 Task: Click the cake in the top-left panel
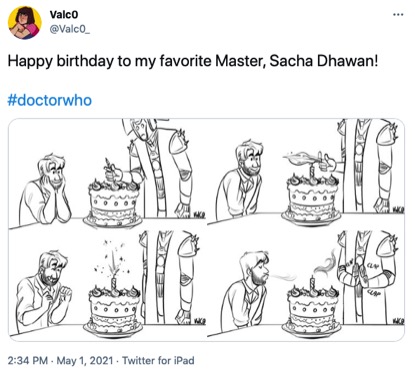[113, 204]
